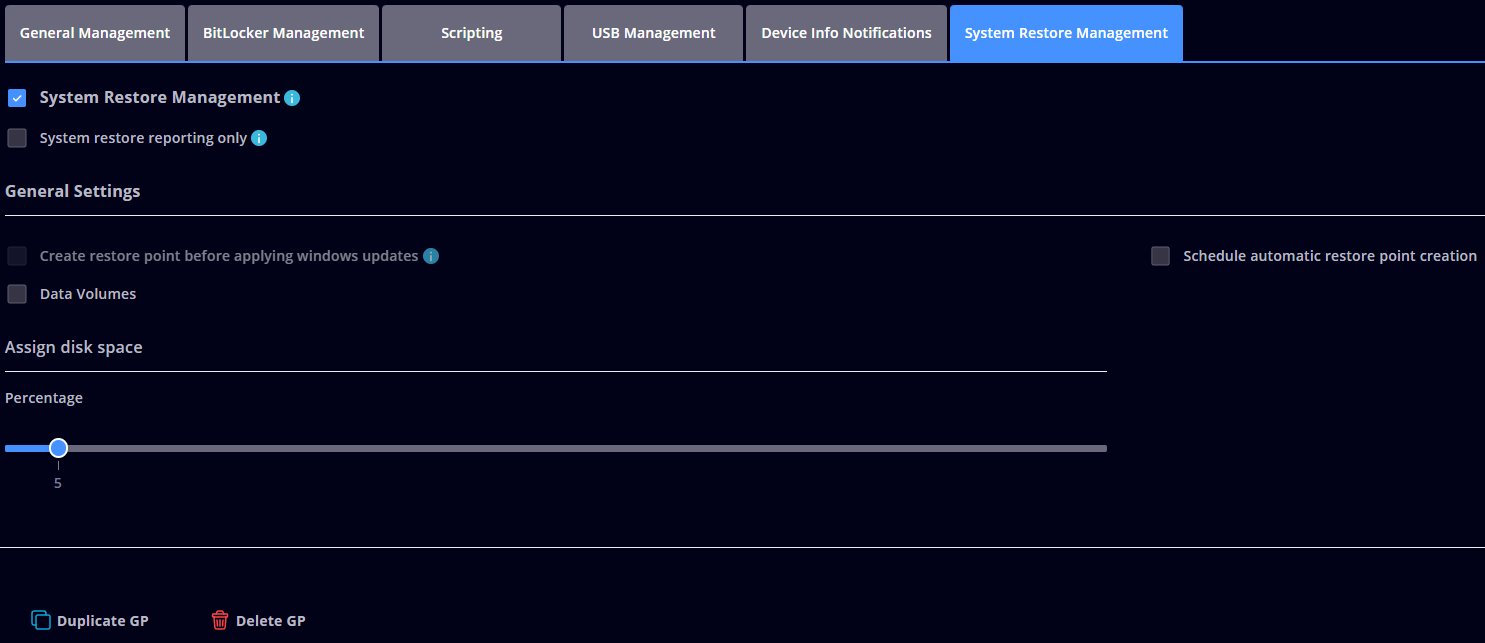Screen dimensions: 1485x643
Task: Uncheck the System Restore Management checkbox
Action: [x=17, y=98]
